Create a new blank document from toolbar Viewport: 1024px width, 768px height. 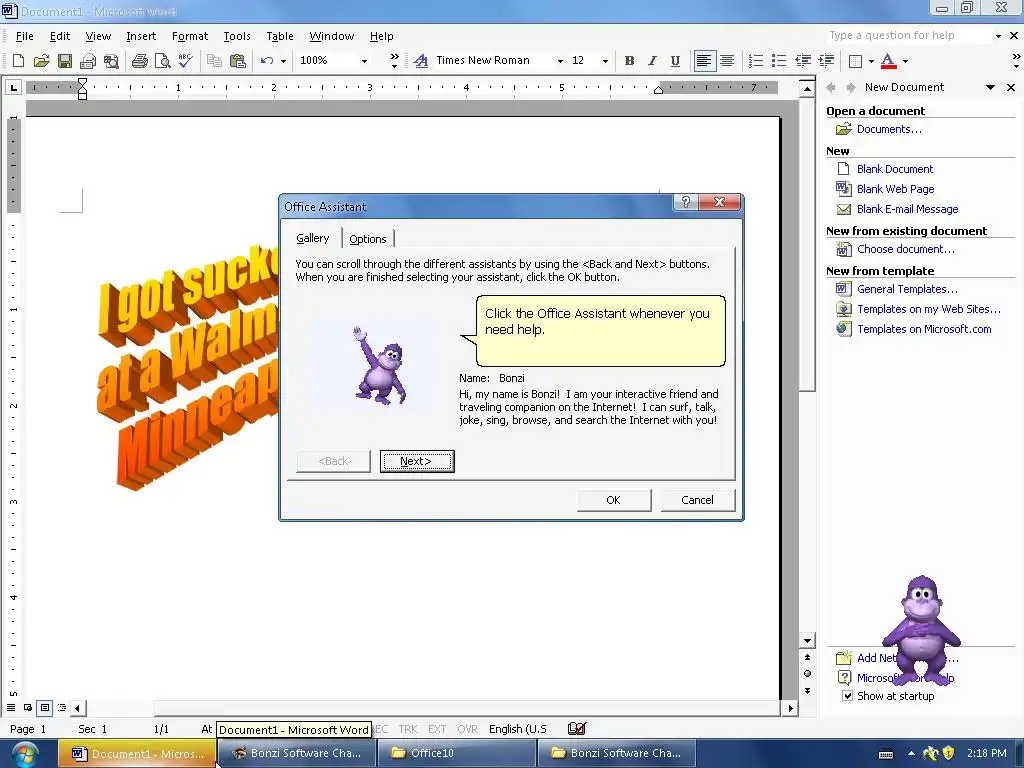pos(18,61)
